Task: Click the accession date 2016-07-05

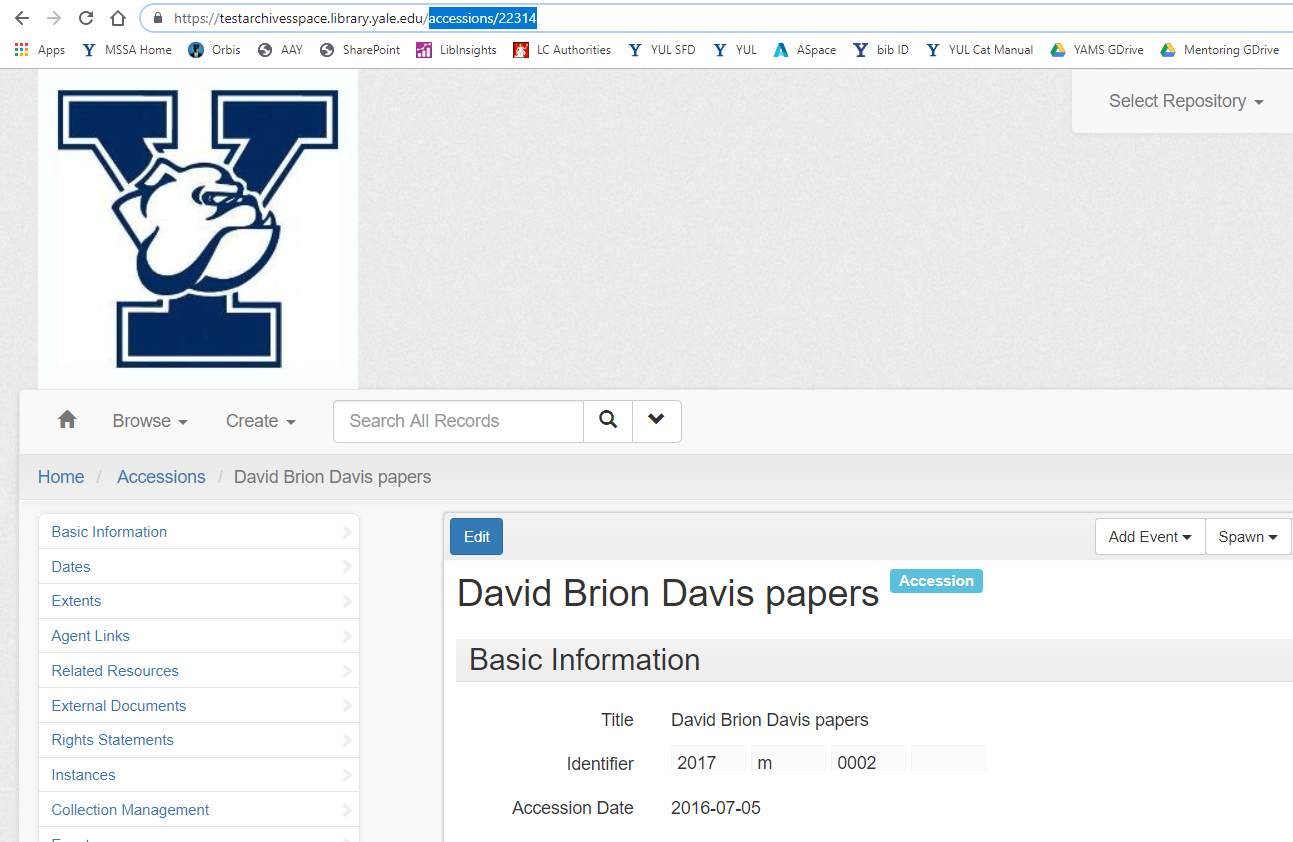Action: tap(716, 808)
